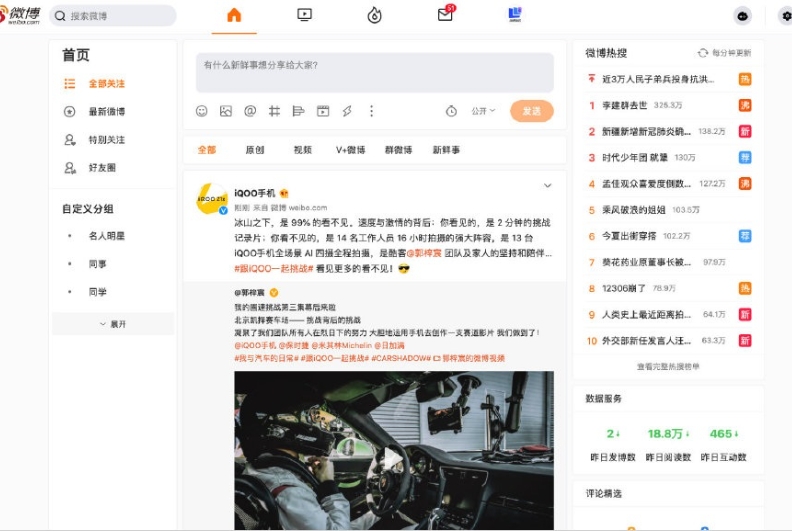Select 全部关注 in the sidebar
The height and width of the screenshot is (531, 792).
(x=107, y=84)
